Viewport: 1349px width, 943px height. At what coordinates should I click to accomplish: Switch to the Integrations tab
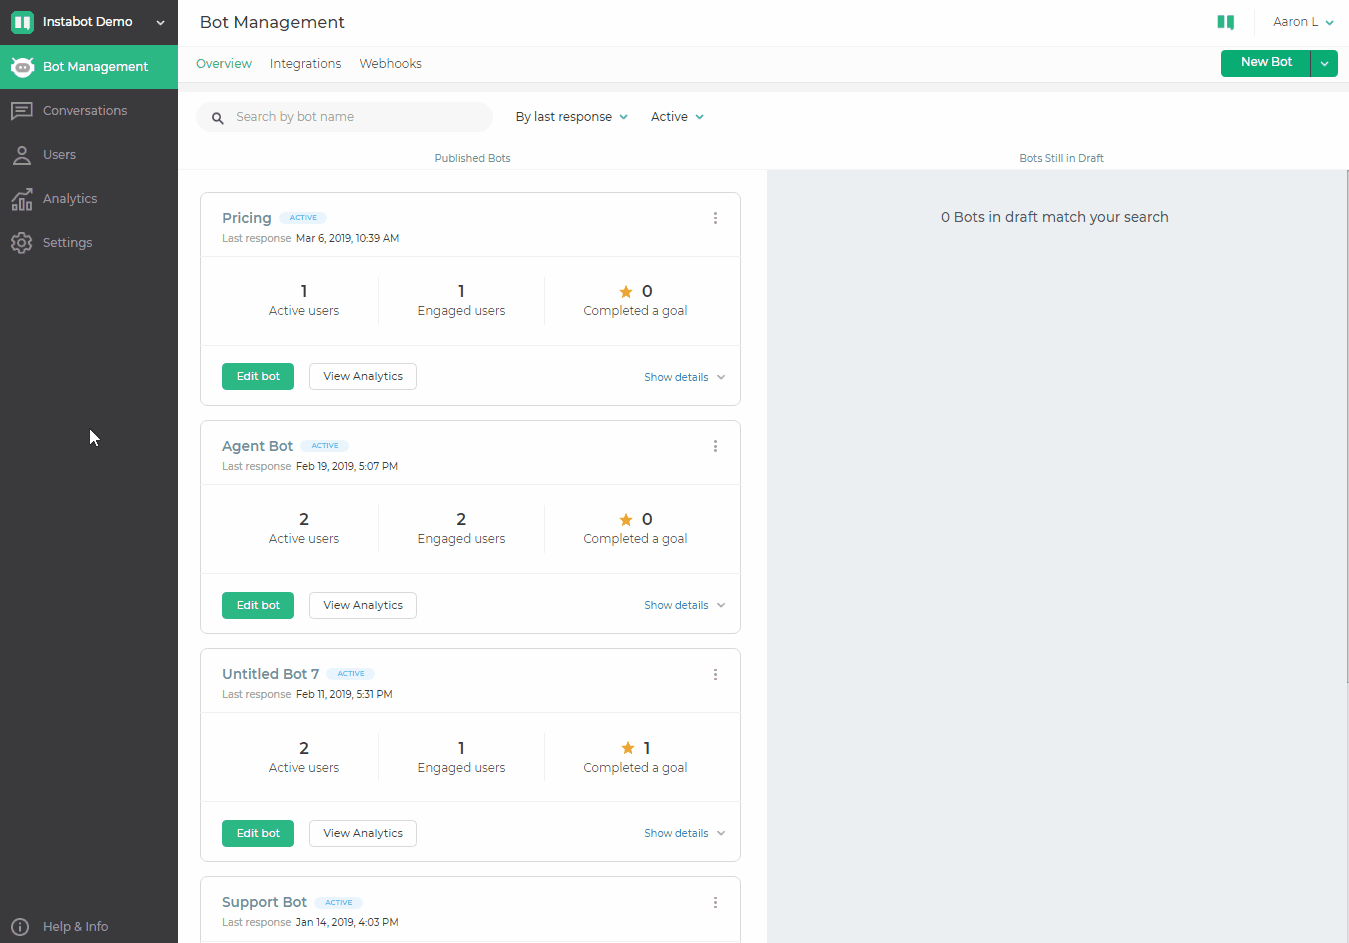(x=305, y=64)
